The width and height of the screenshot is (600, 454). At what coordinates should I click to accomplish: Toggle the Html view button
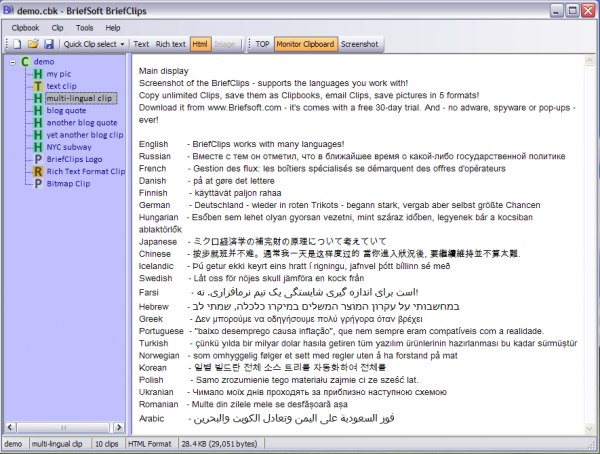200,44
